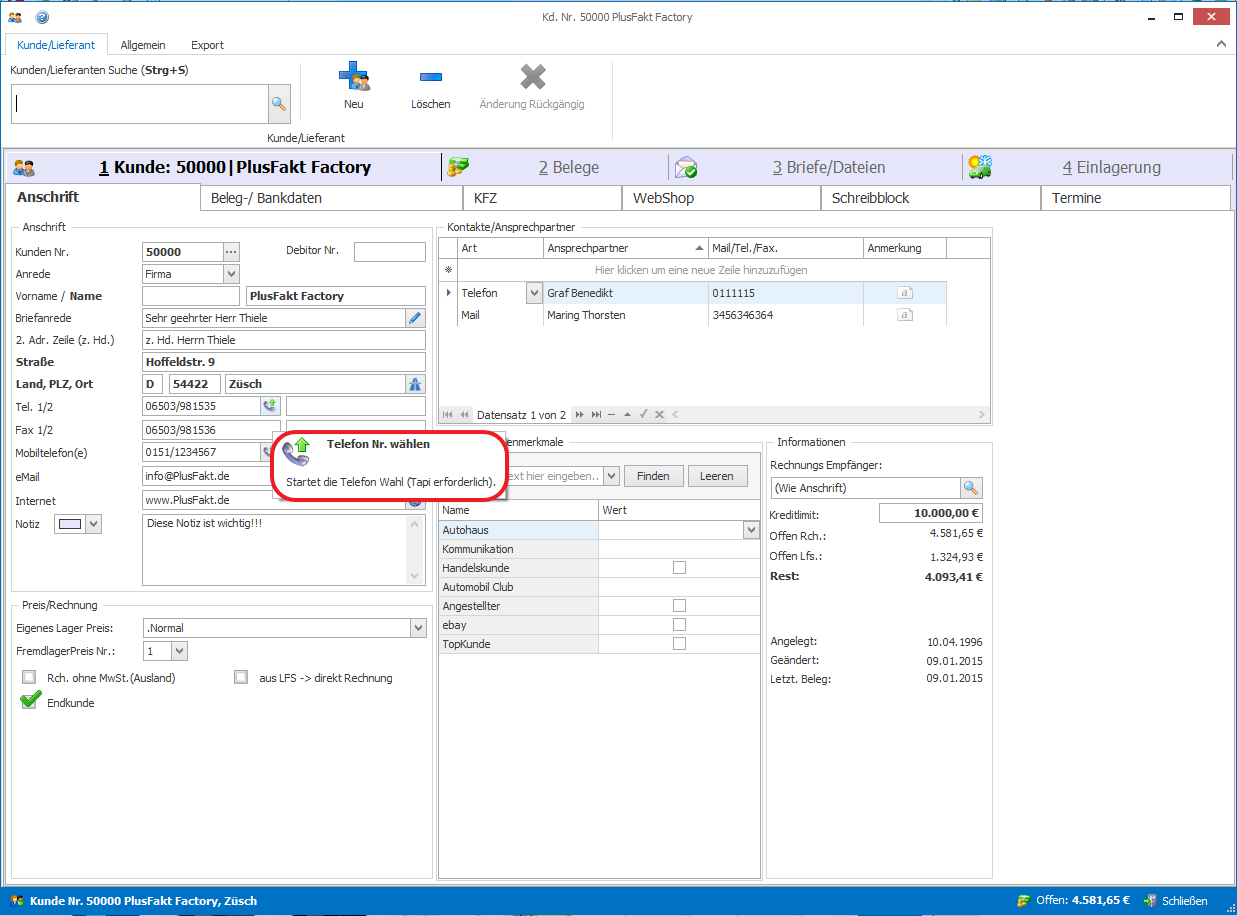Go to next page in contact navigator
The image size is (1237, 916).
point(580,415)
